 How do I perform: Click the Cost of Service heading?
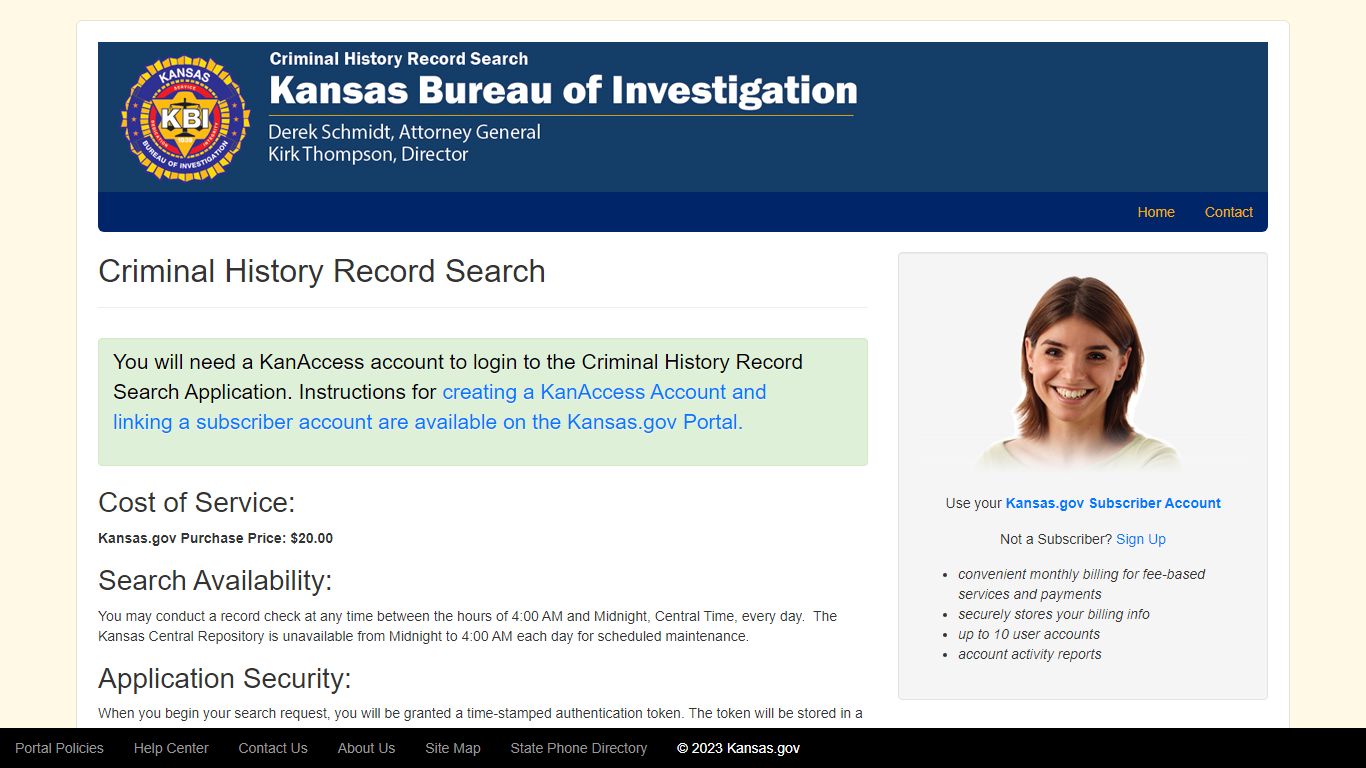197,502
